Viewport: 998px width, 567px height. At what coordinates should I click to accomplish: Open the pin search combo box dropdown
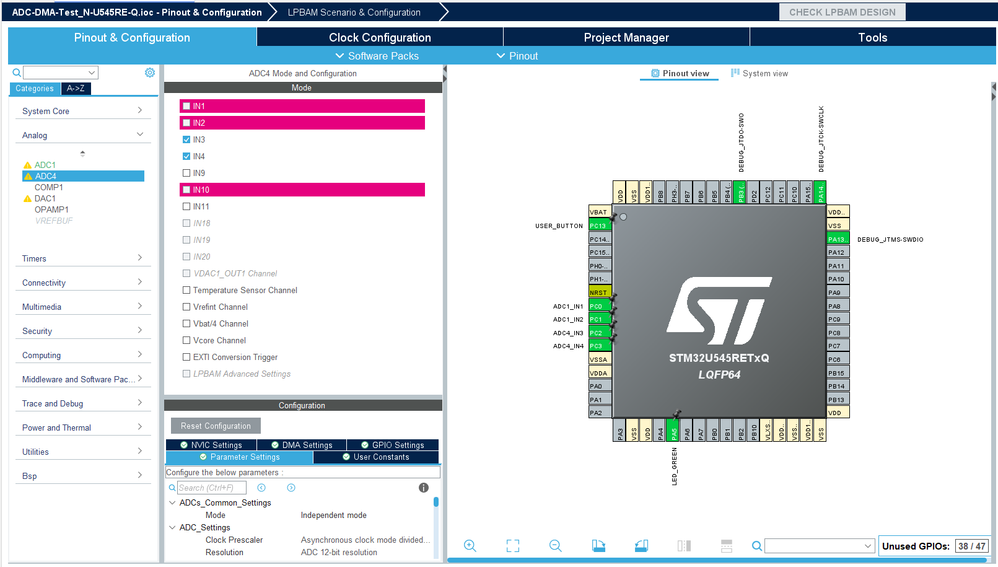click(x=868, y=545)
